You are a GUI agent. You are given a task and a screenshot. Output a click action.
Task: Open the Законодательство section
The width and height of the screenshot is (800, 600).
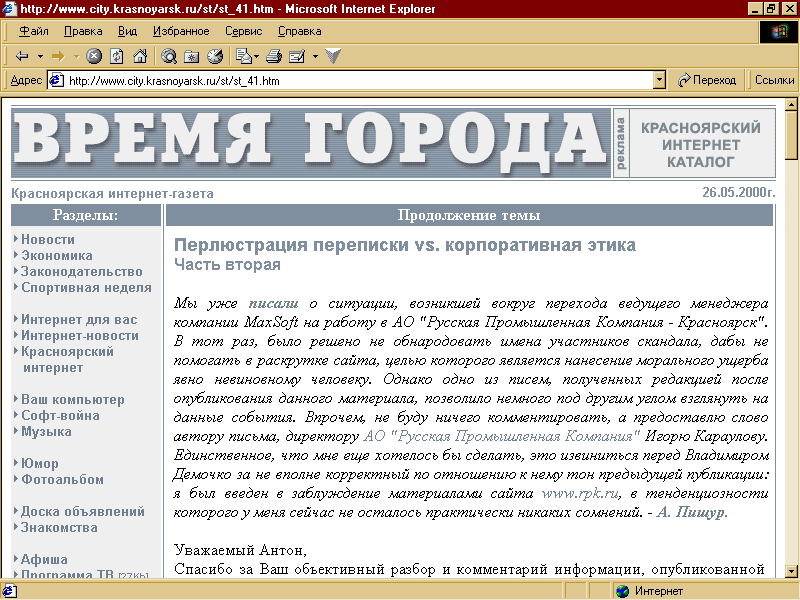click(82, 271)
